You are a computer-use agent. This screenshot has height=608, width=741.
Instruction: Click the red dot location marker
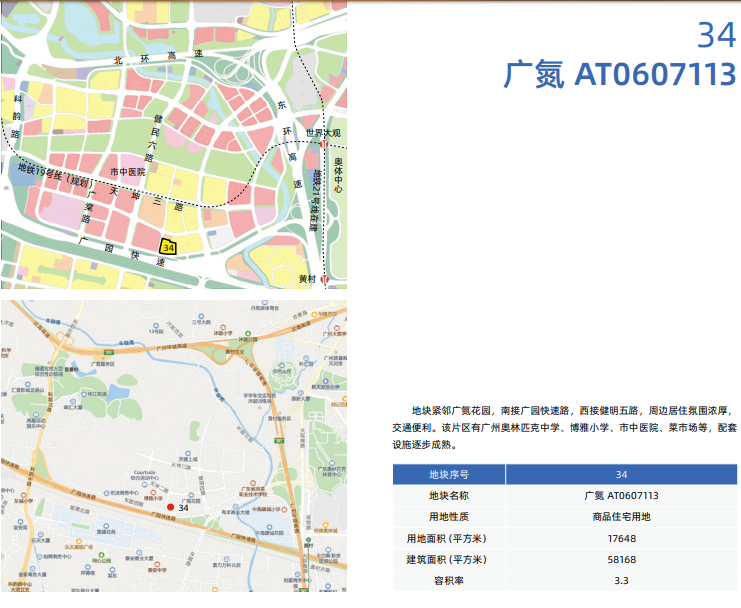point(170,508)
